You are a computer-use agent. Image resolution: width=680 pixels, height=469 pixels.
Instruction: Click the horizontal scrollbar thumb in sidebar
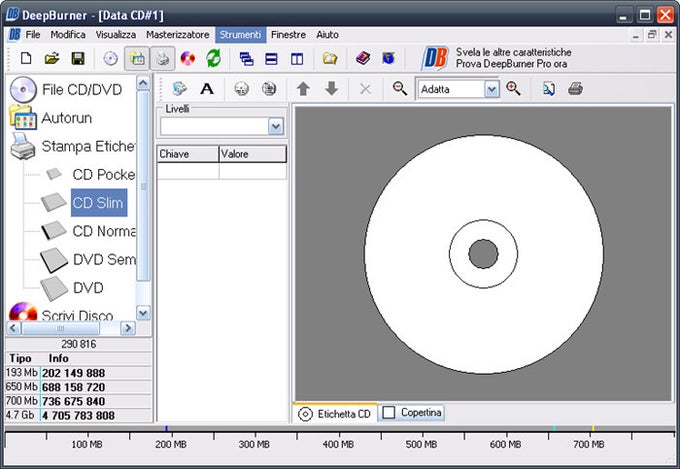click(x=61, y=328)
